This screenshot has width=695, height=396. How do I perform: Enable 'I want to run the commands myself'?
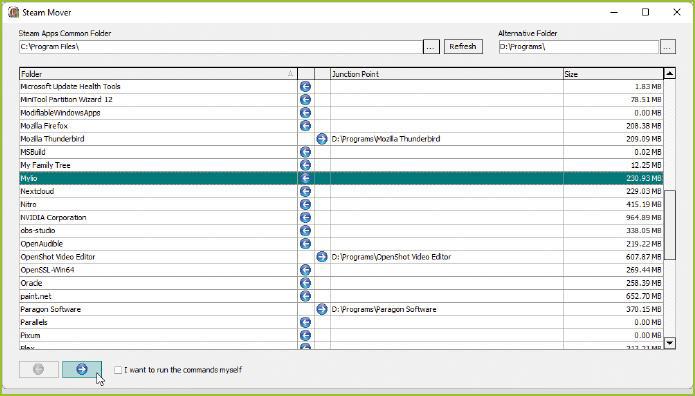click(x=117, y=370)
